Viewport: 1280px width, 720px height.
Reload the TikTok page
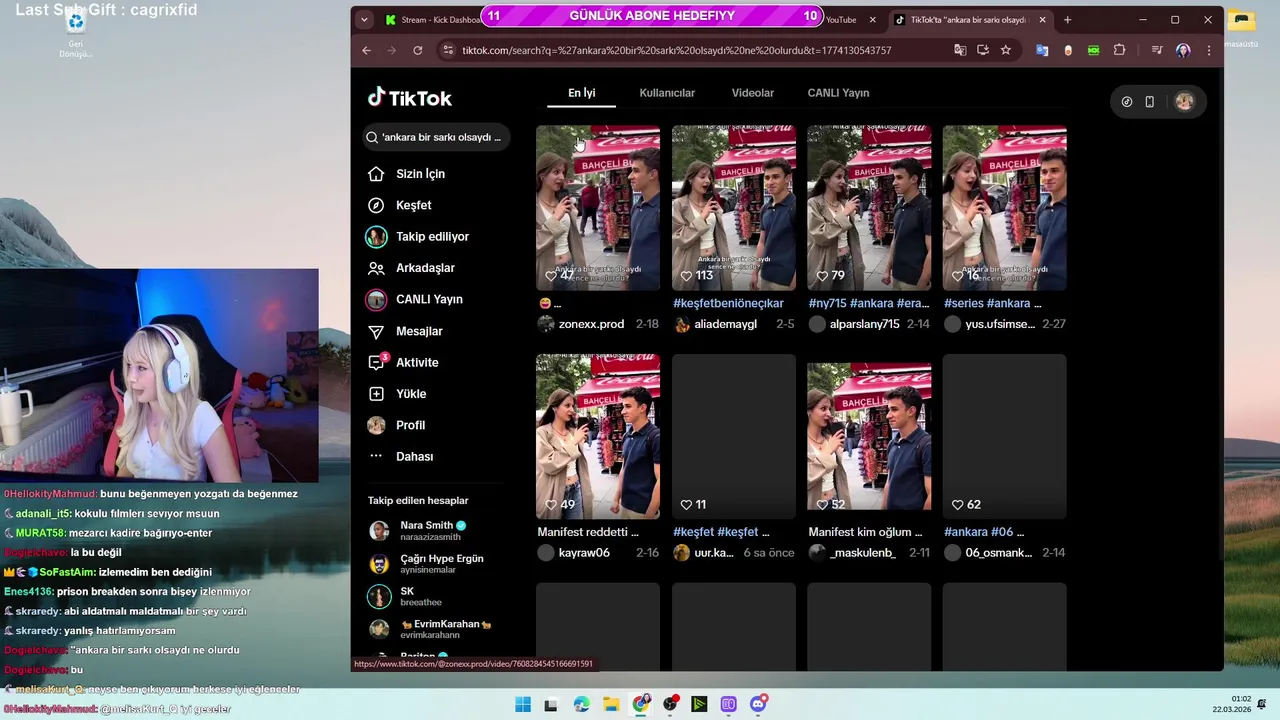pos(418,50)
